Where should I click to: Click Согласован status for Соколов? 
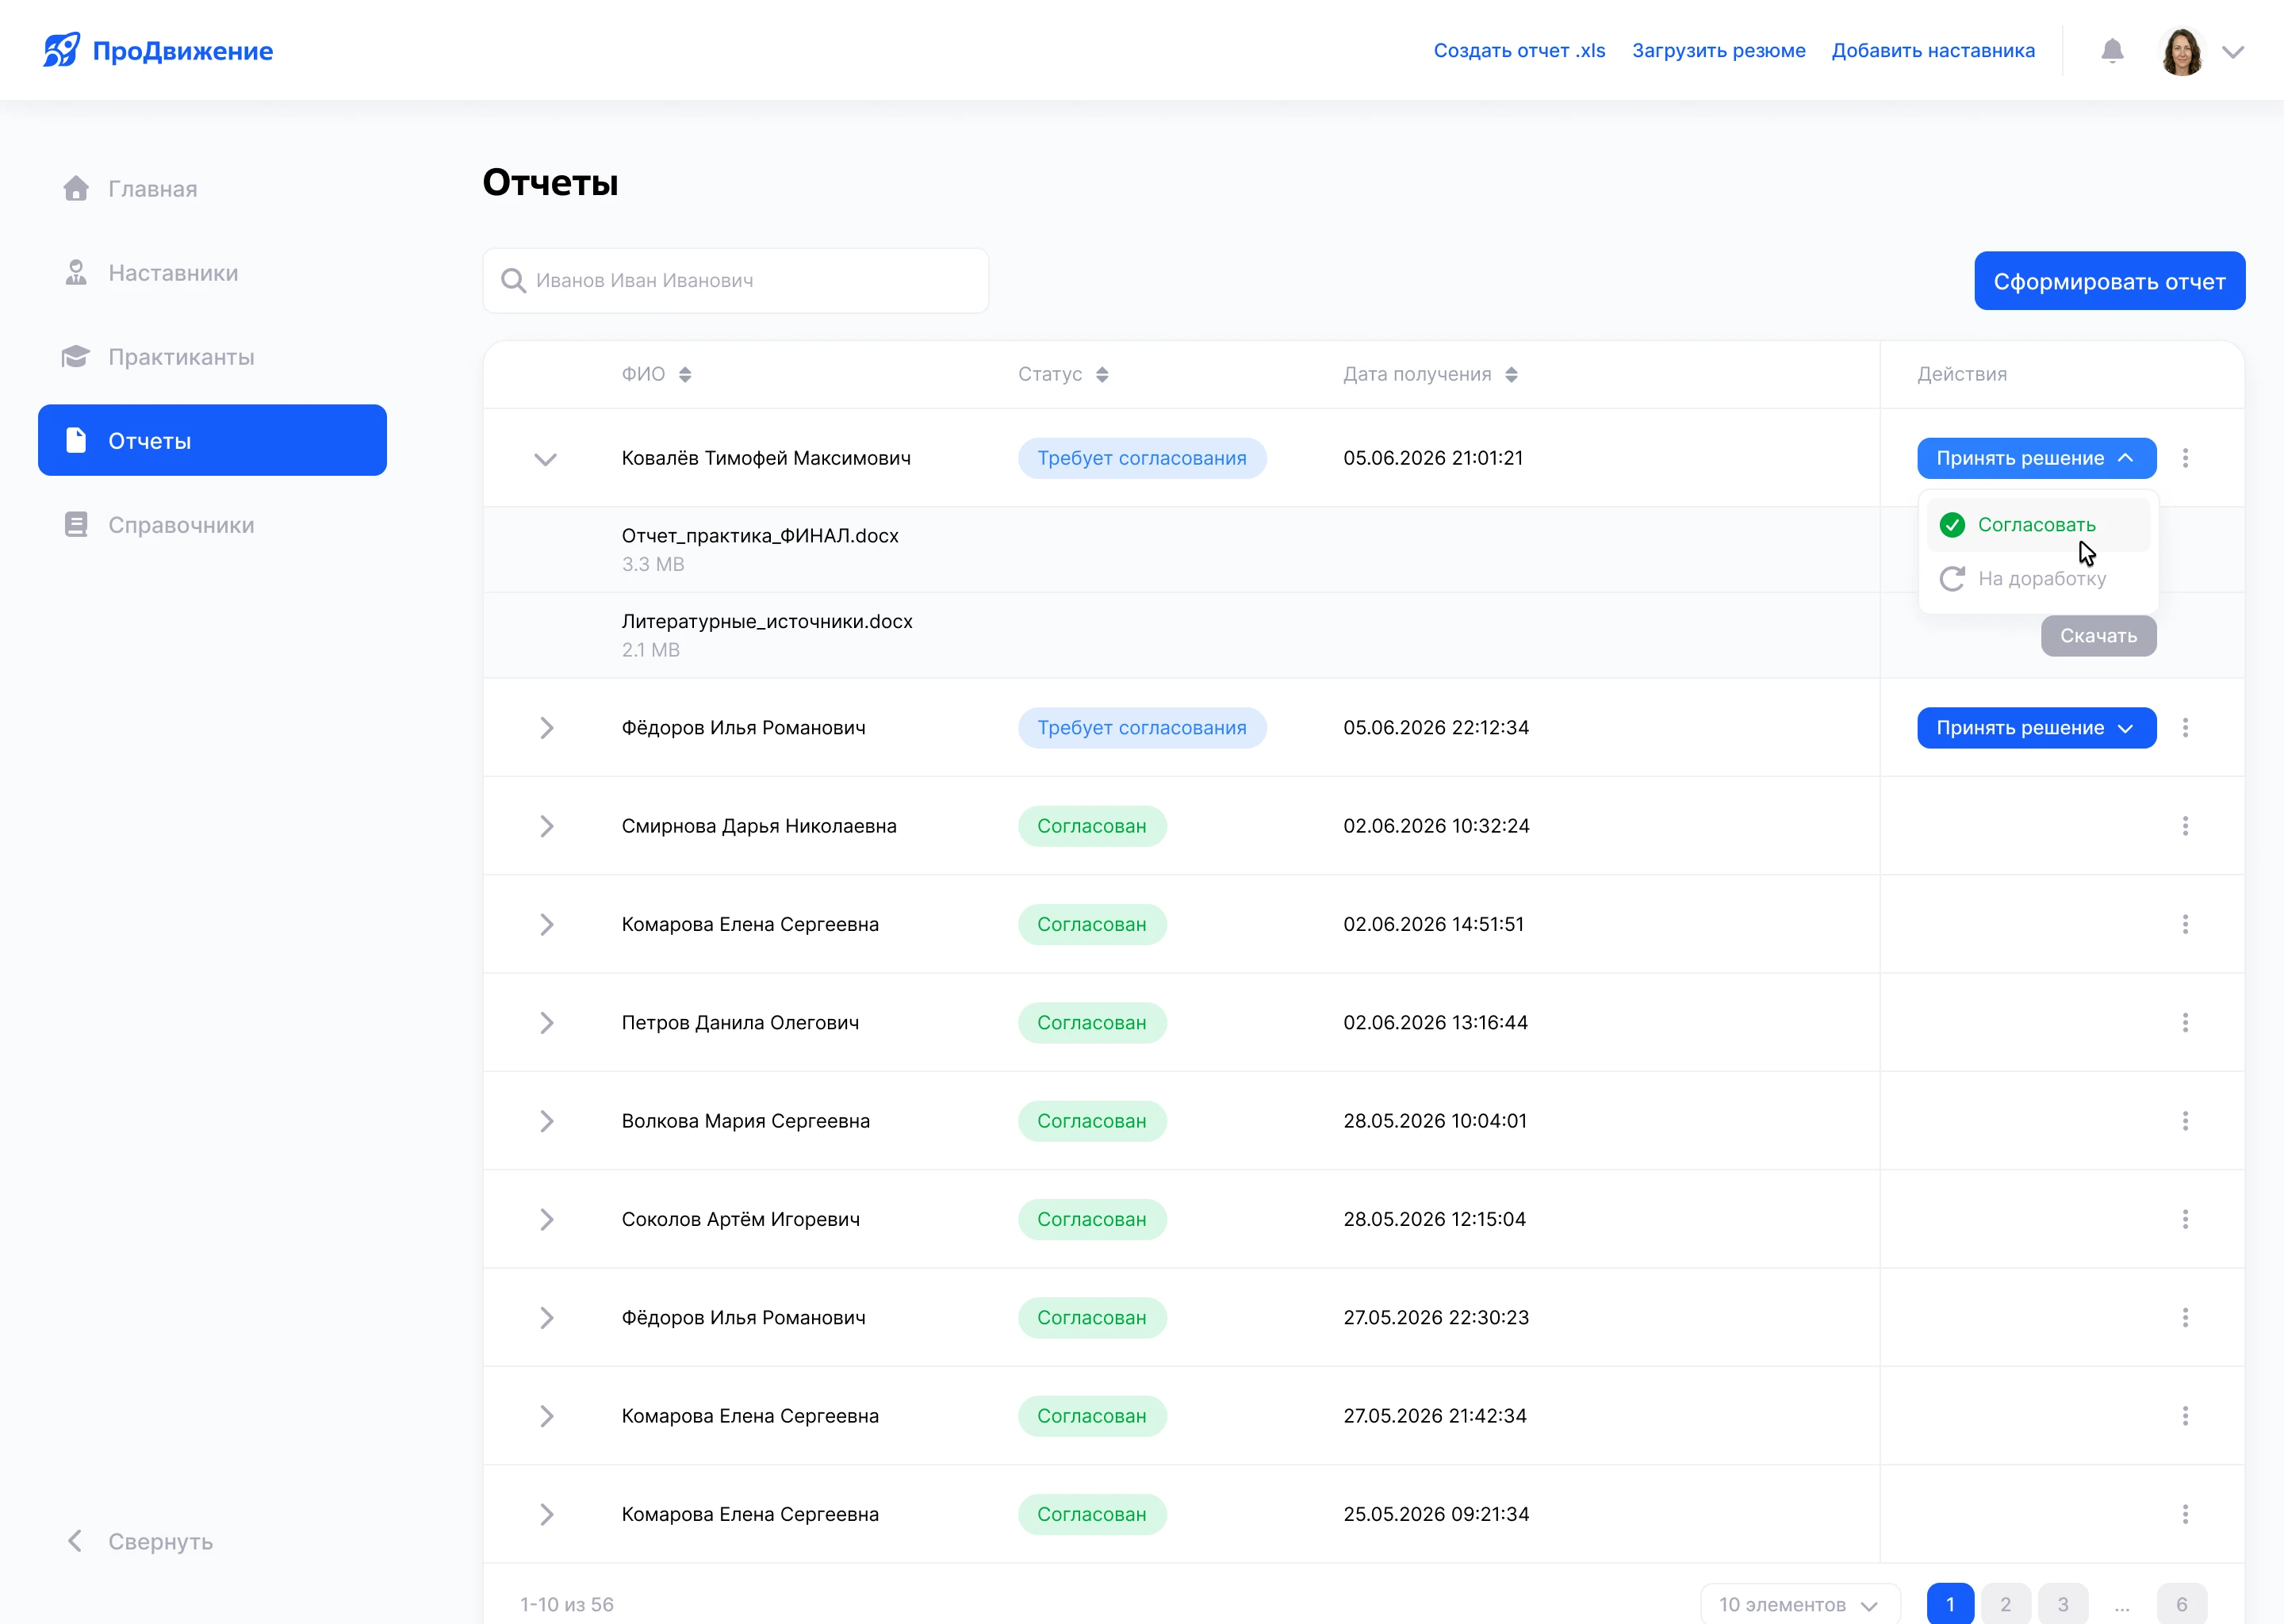(x=1092, y=1219)
